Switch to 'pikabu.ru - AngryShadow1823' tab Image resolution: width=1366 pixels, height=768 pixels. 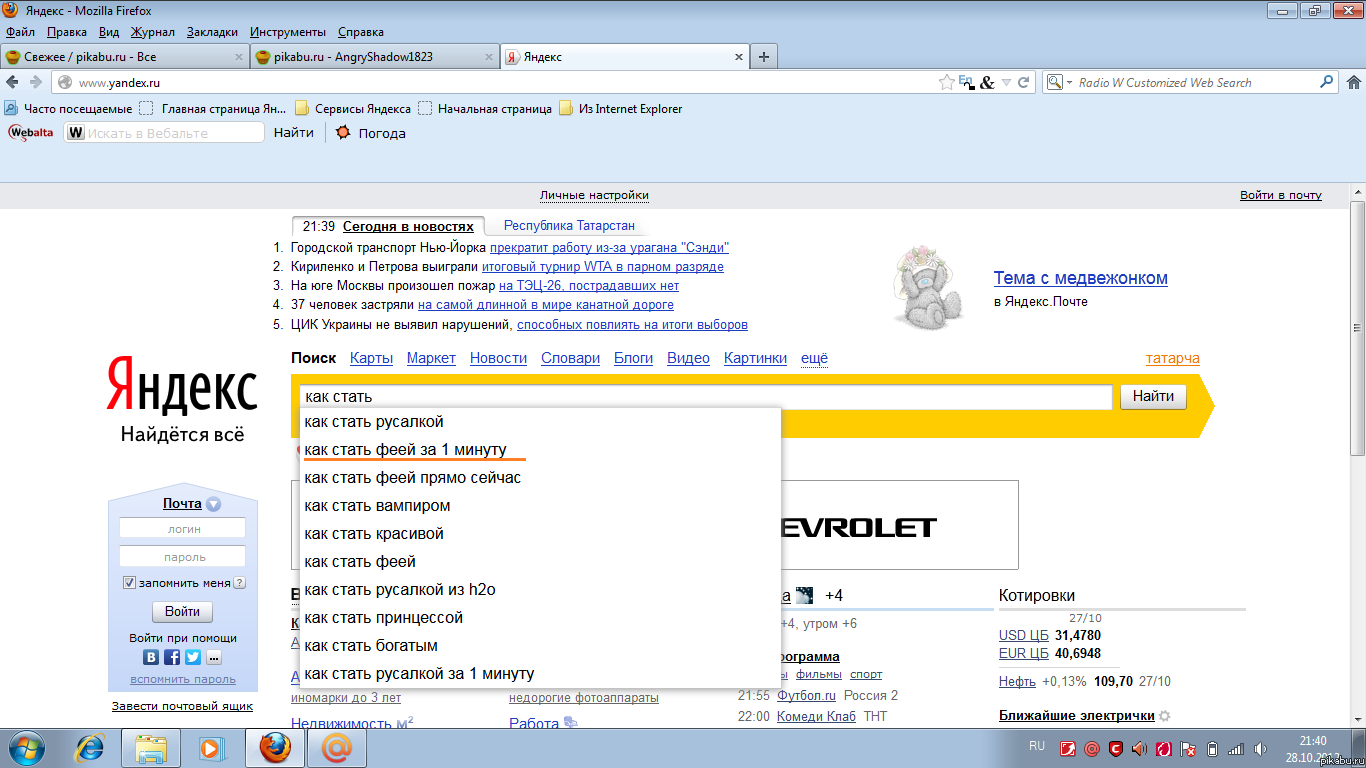pos(375,57)
